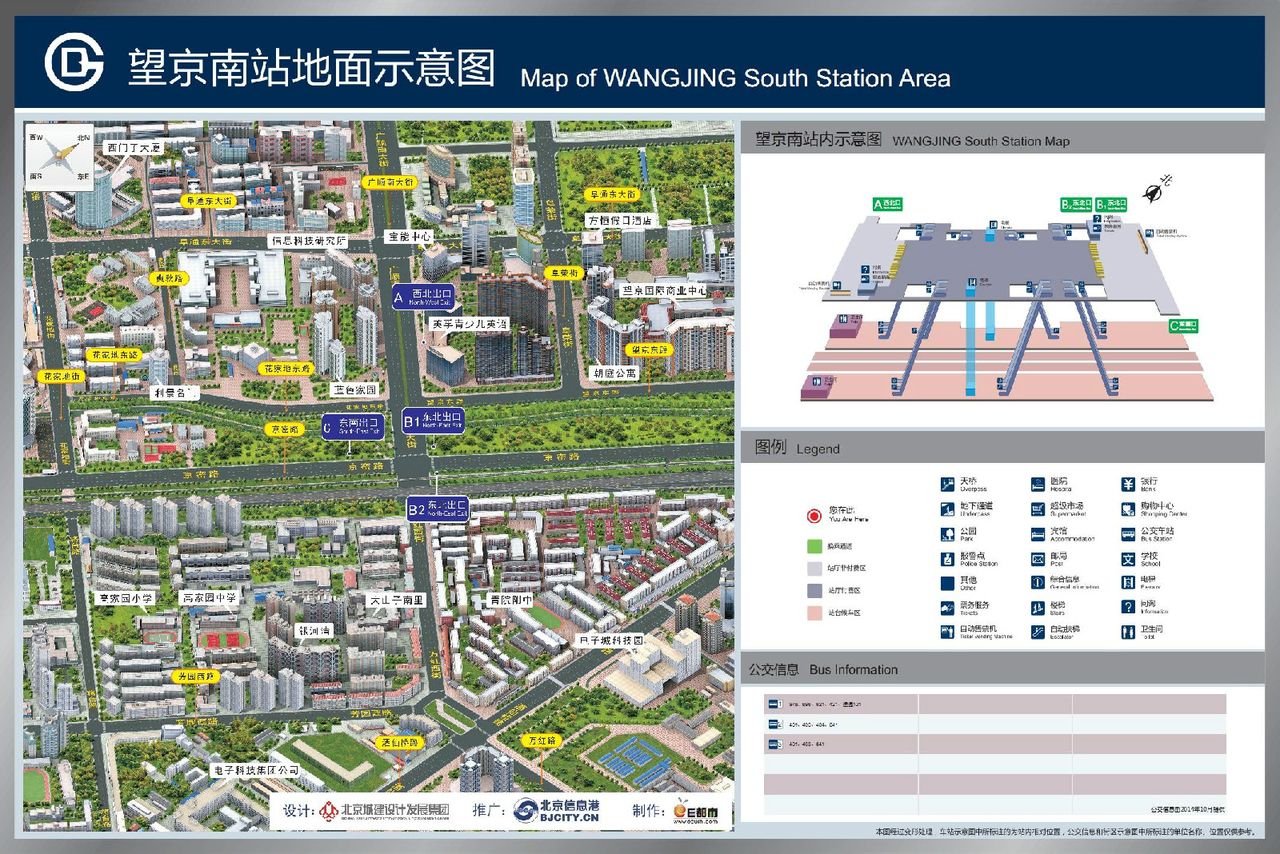
Task: Click the Elevator legend icon
Action: [1128, 582]
